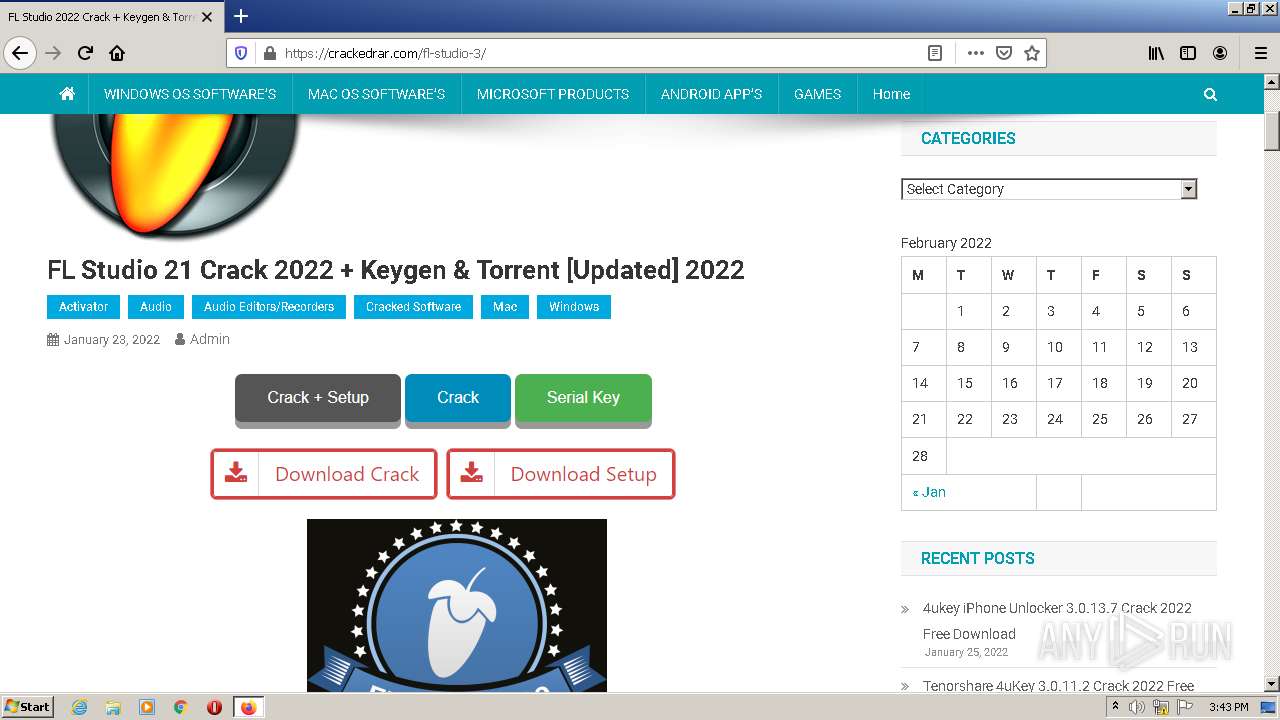Click taskbar clock 3:43 PM

pyautogui.click(x=1228, y=707)
